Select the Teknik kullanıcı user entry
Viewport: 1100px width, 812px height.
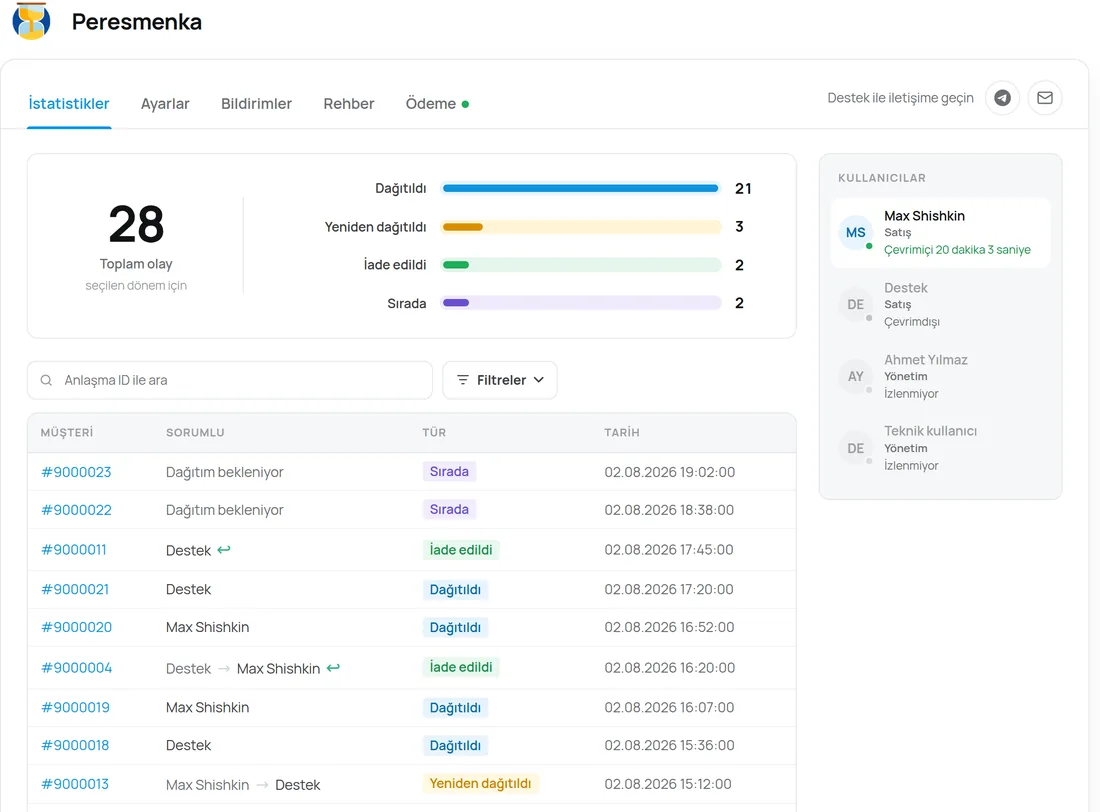point(940,448)
